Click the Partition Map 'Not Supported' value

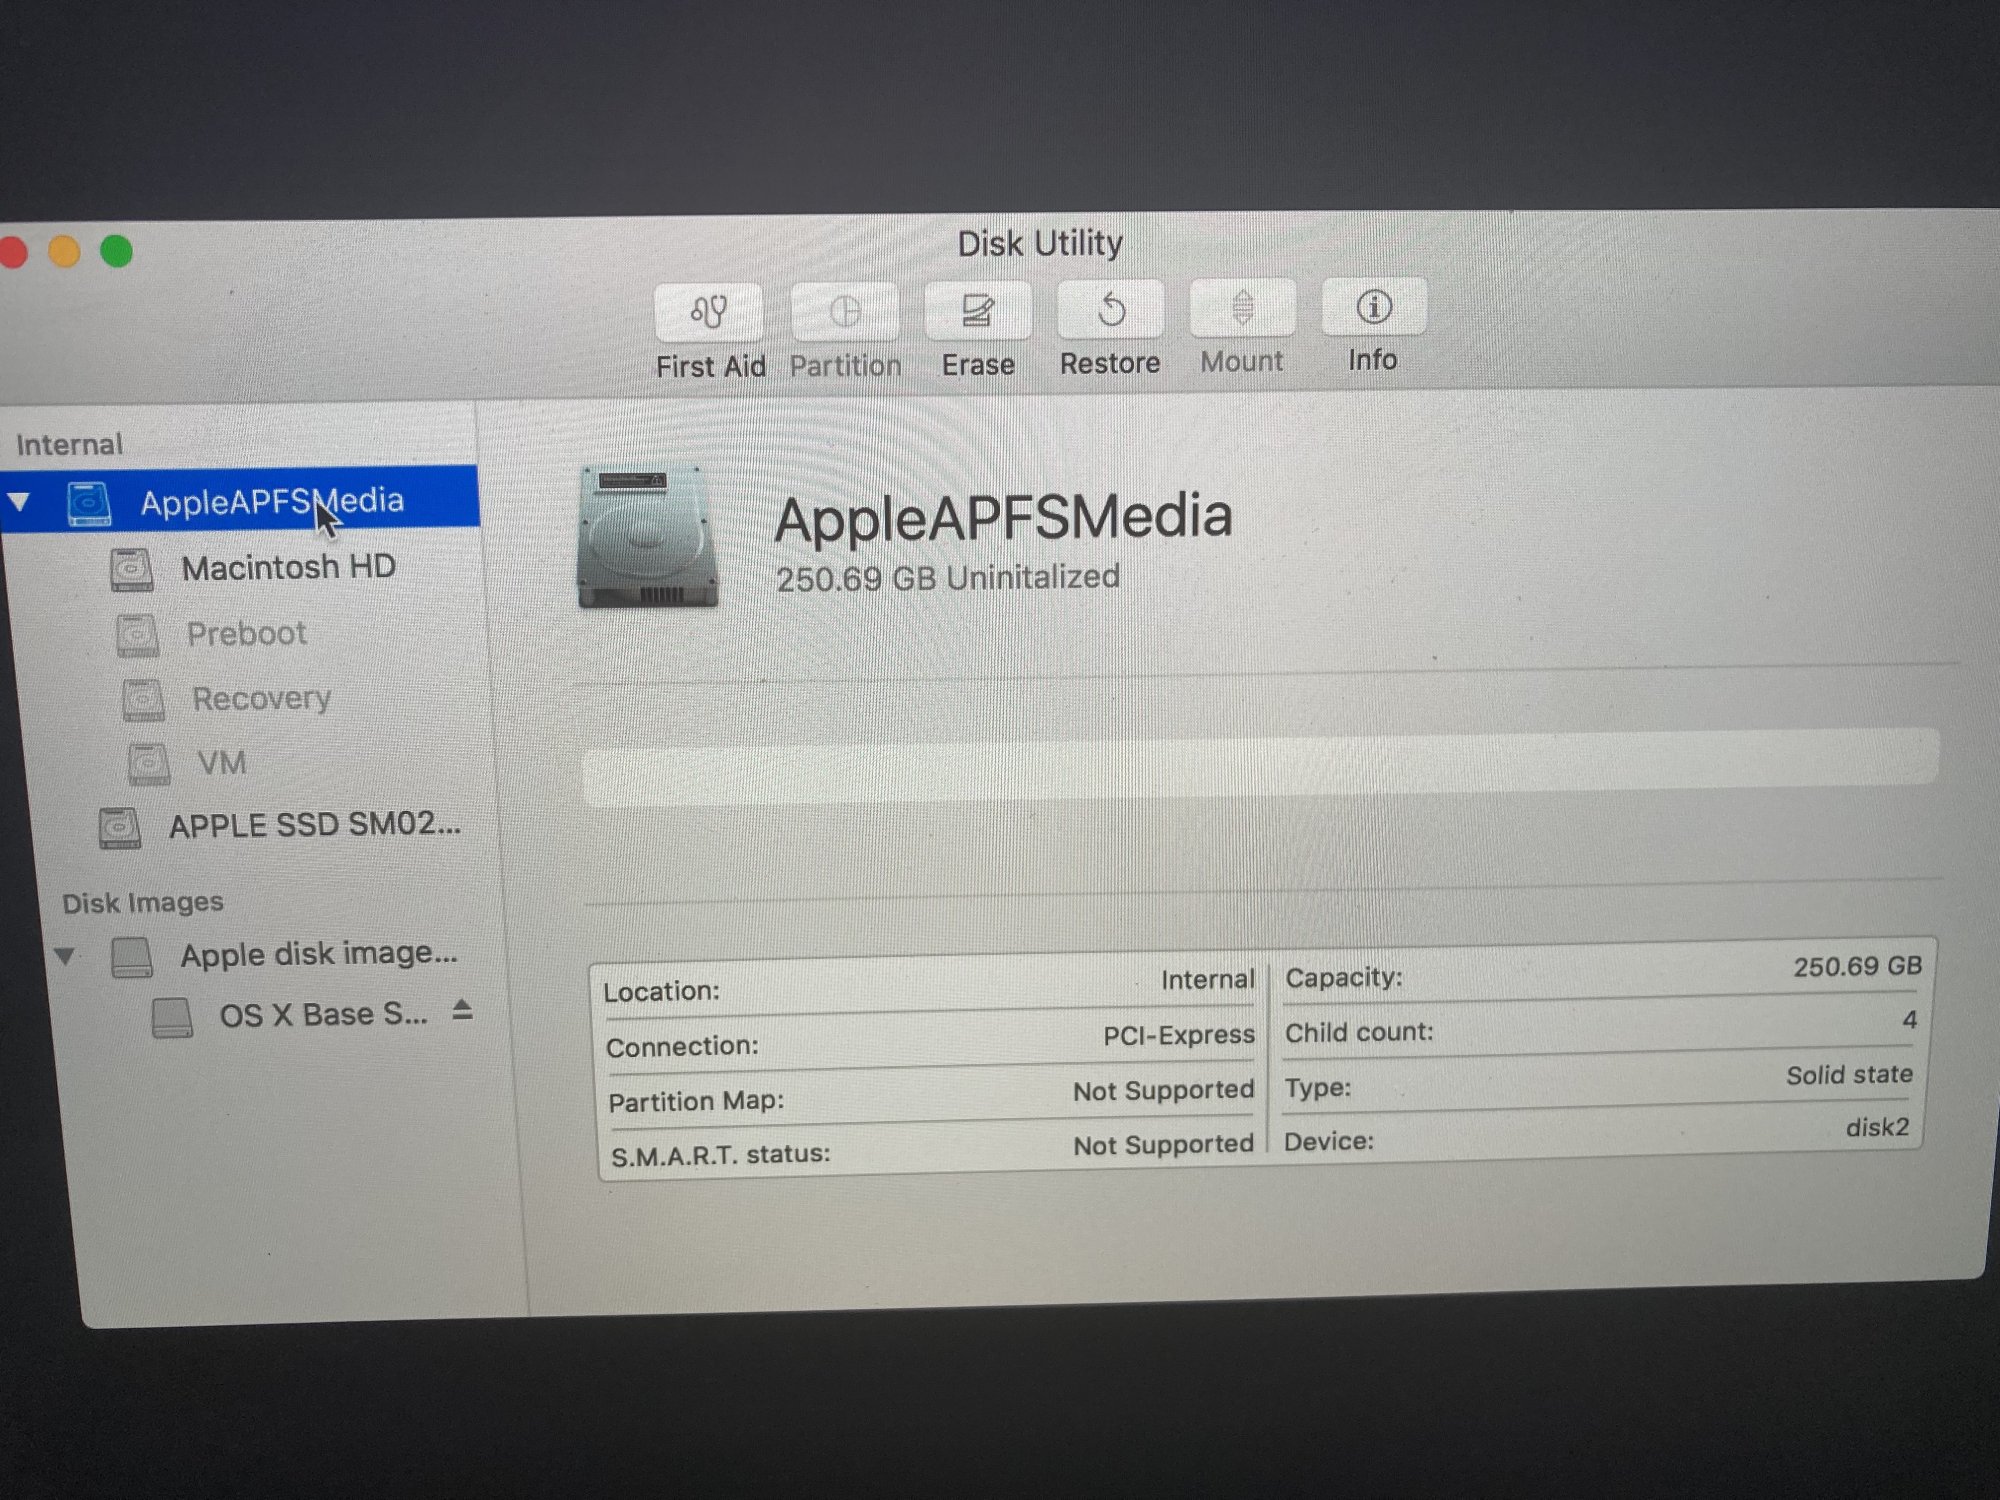[1164, 1091]
